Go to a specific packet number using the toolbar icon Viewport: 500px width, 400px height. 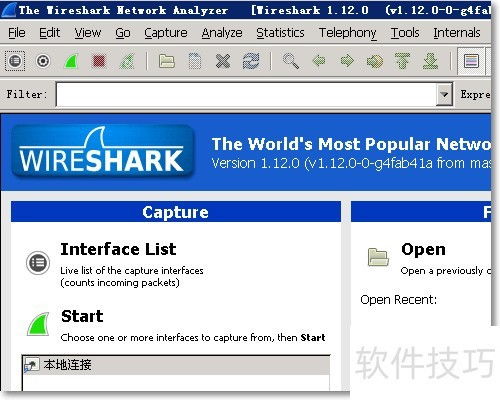[x=375, y=61]
